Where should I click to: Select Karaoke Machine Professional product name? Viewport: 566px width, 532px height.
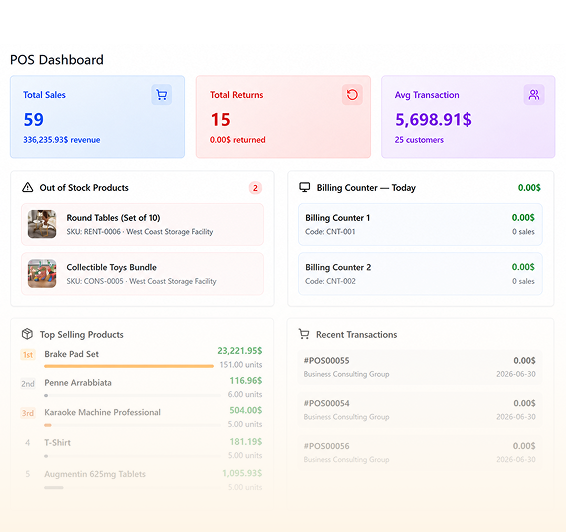click(x=103, y=412)
